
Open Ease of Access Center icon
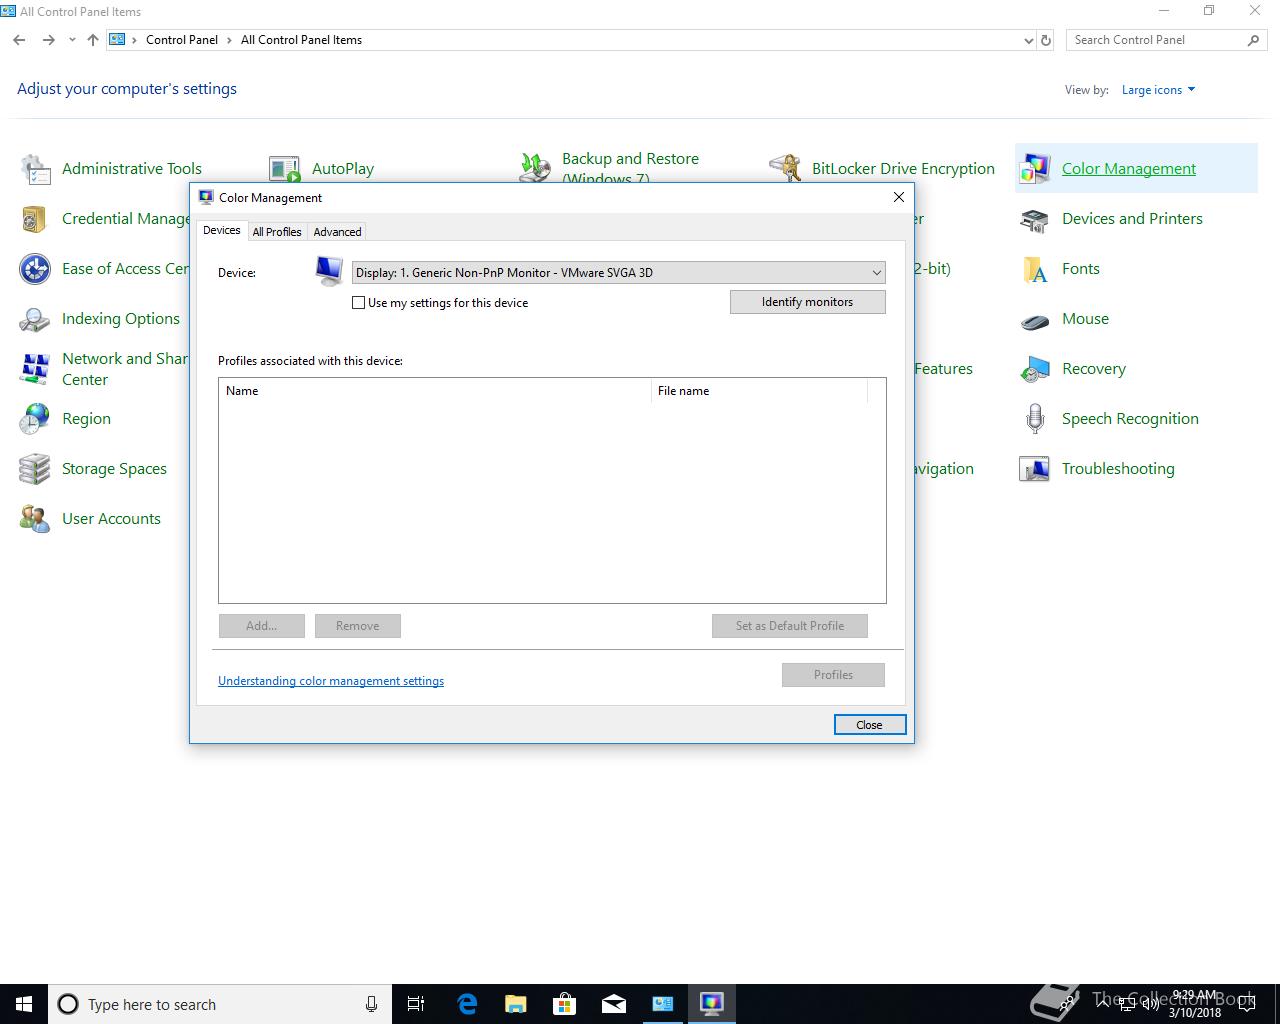(35, 269)
